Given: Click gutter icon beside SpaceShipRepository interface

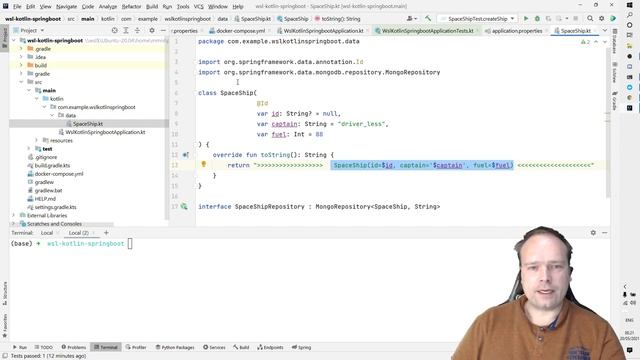Looking at the screenshot, I should click(184, 207).
